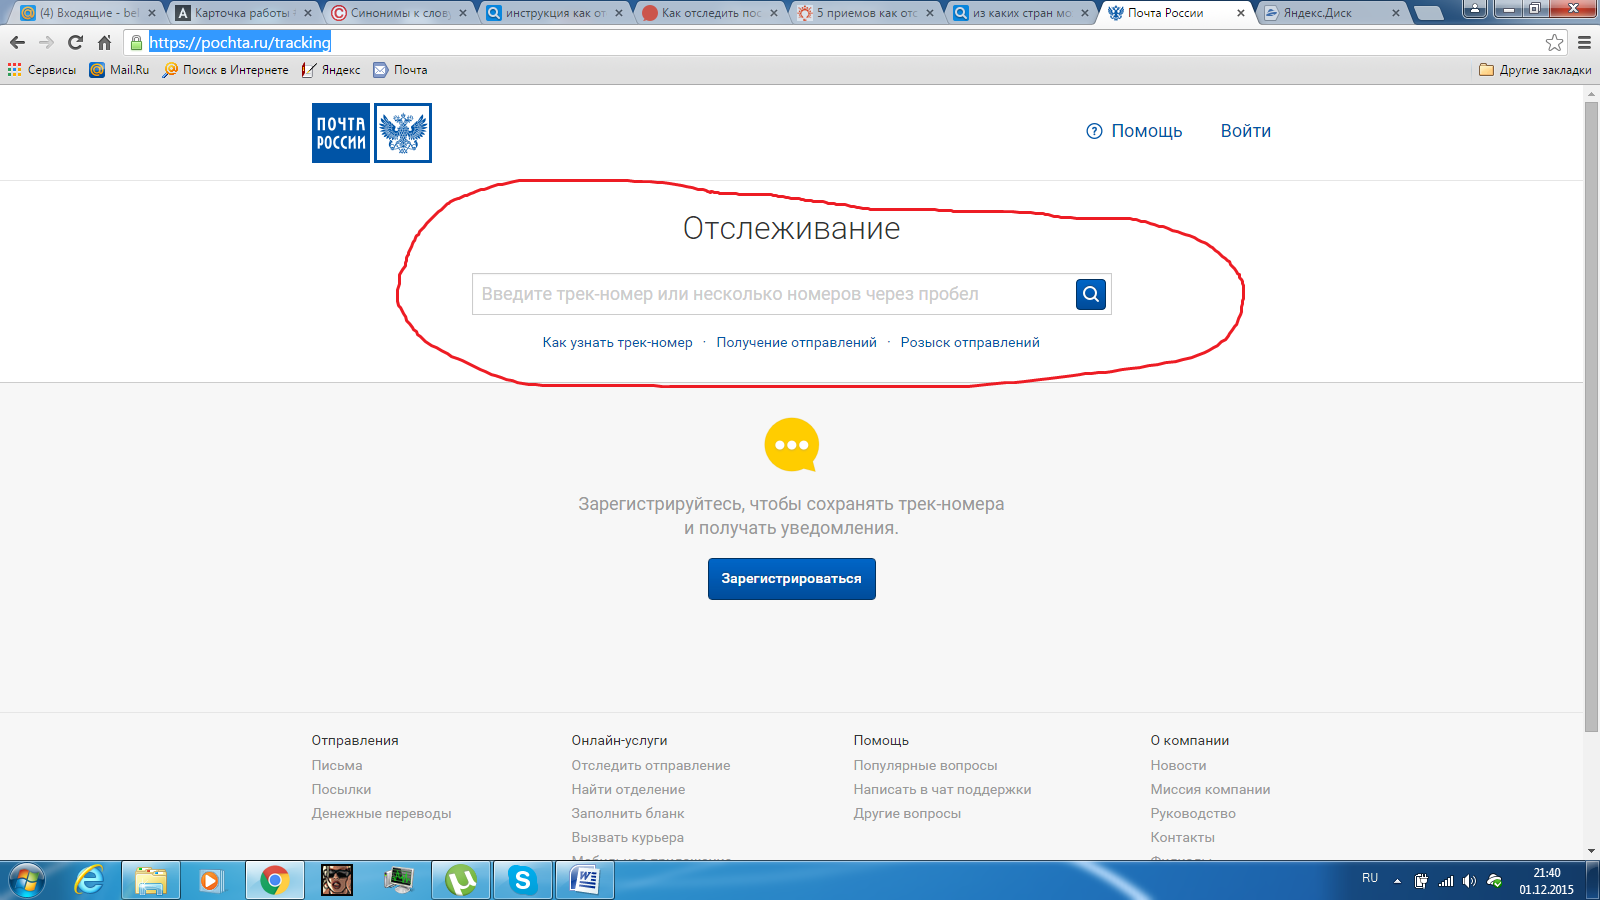Open Яндекс bookmark
The height and width of the screenshot is (900, 1600).
331,70
